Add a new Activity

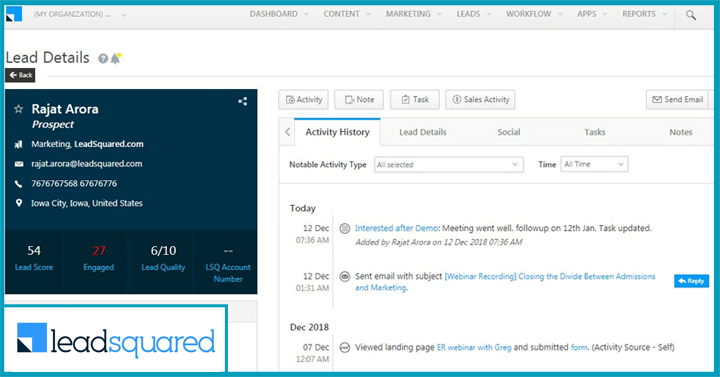[x=304, y=100]
